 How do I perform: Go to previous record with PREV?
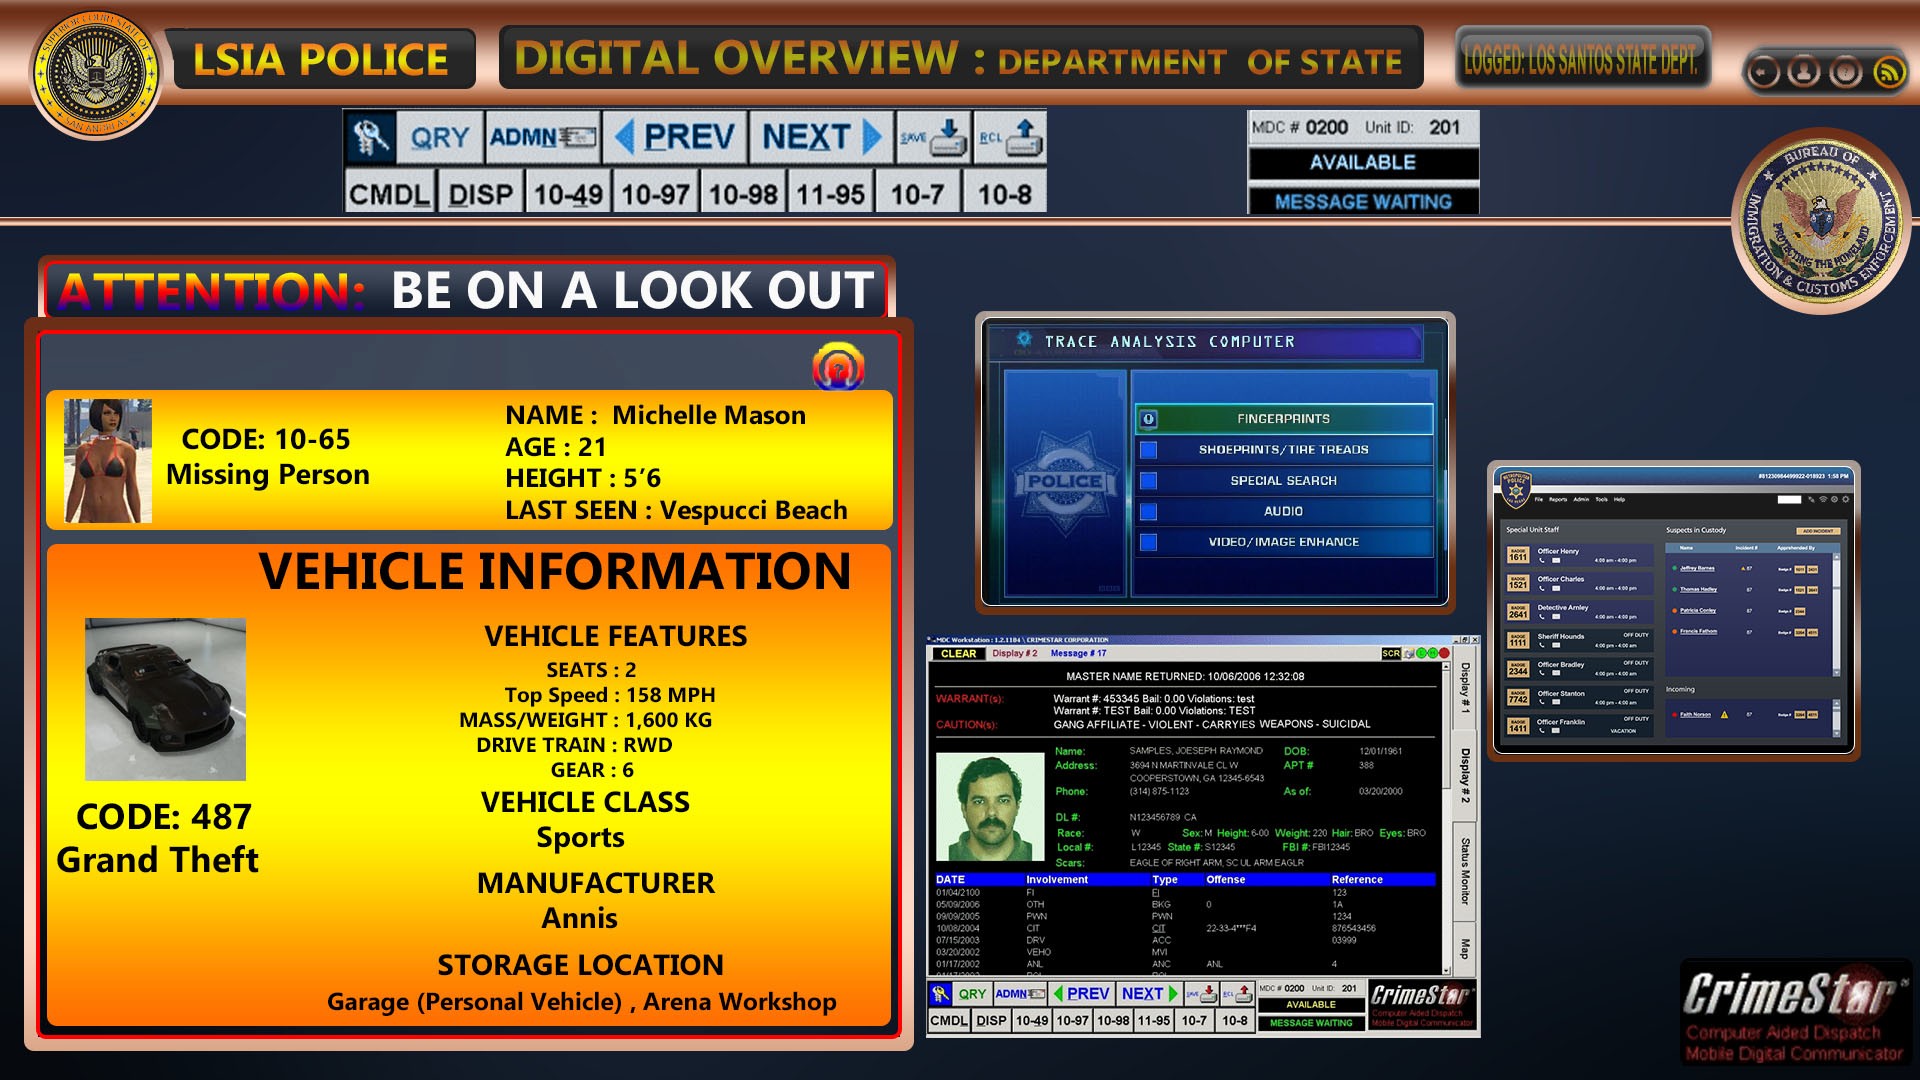675,137
